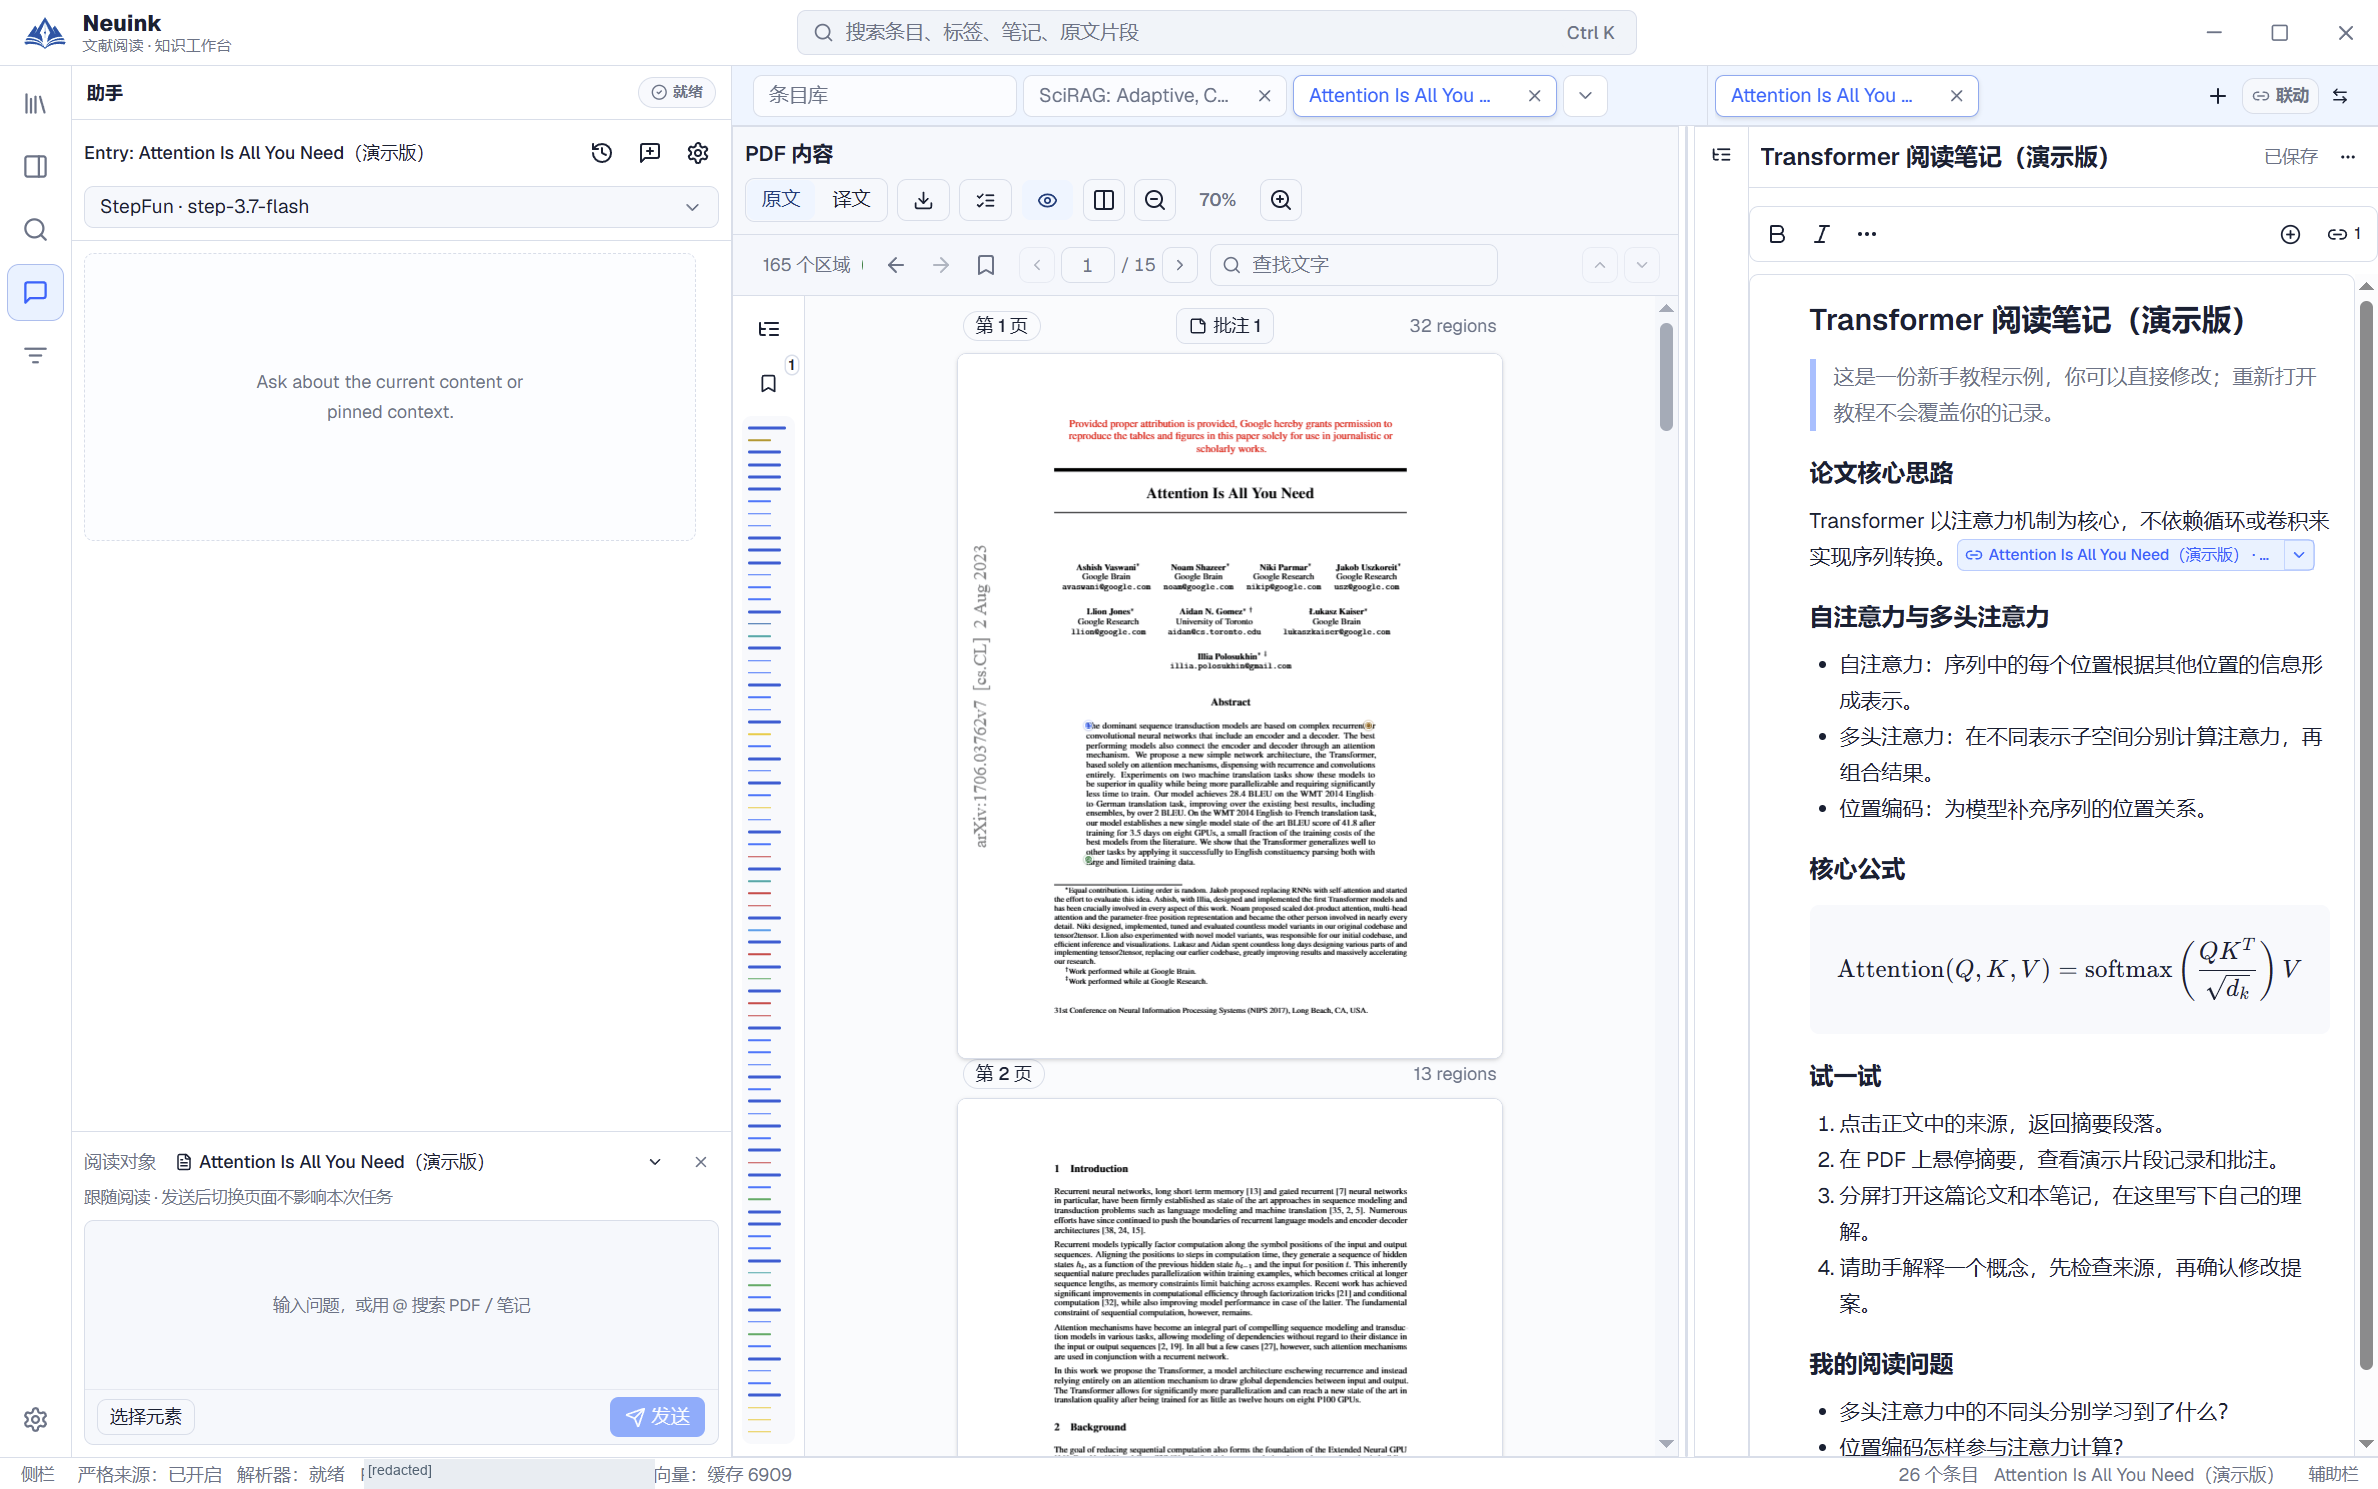Open the 批注 1 annotations button
Screen dimensions: 2378x1489
tap(1225, 326)
